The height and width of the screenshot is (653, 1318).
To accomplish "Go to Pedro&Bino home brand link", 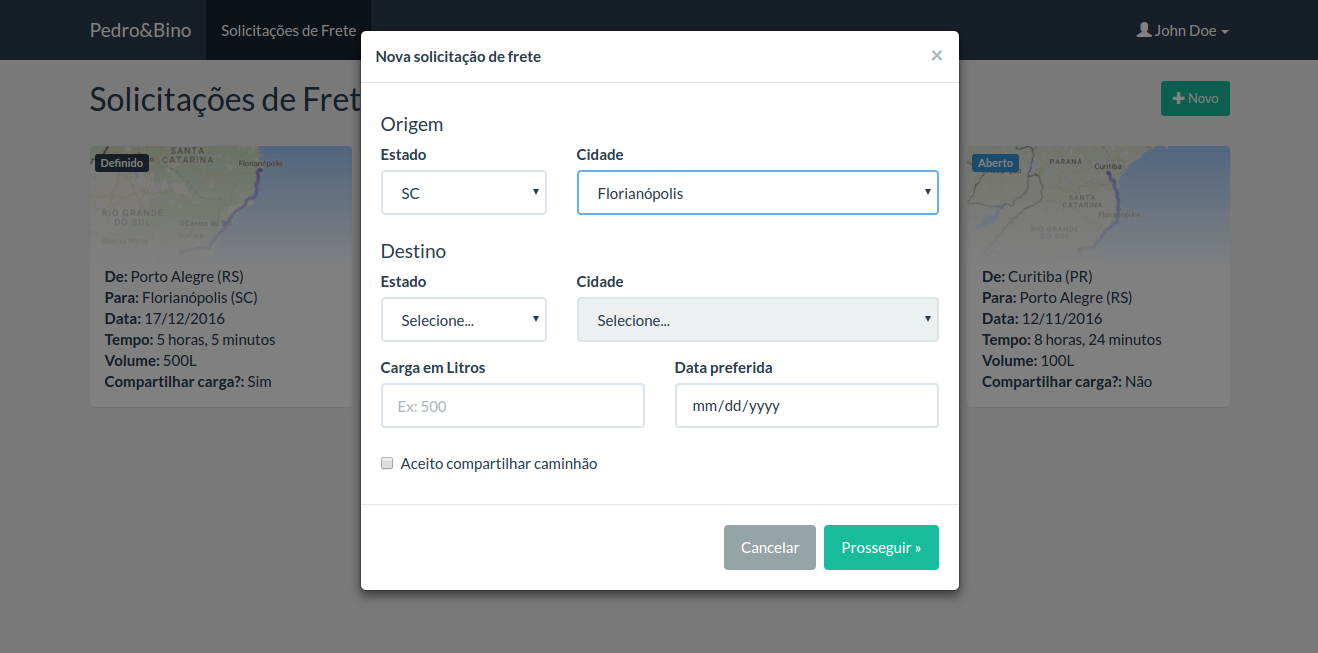I will pyautogui.click(x=140, y=30).
